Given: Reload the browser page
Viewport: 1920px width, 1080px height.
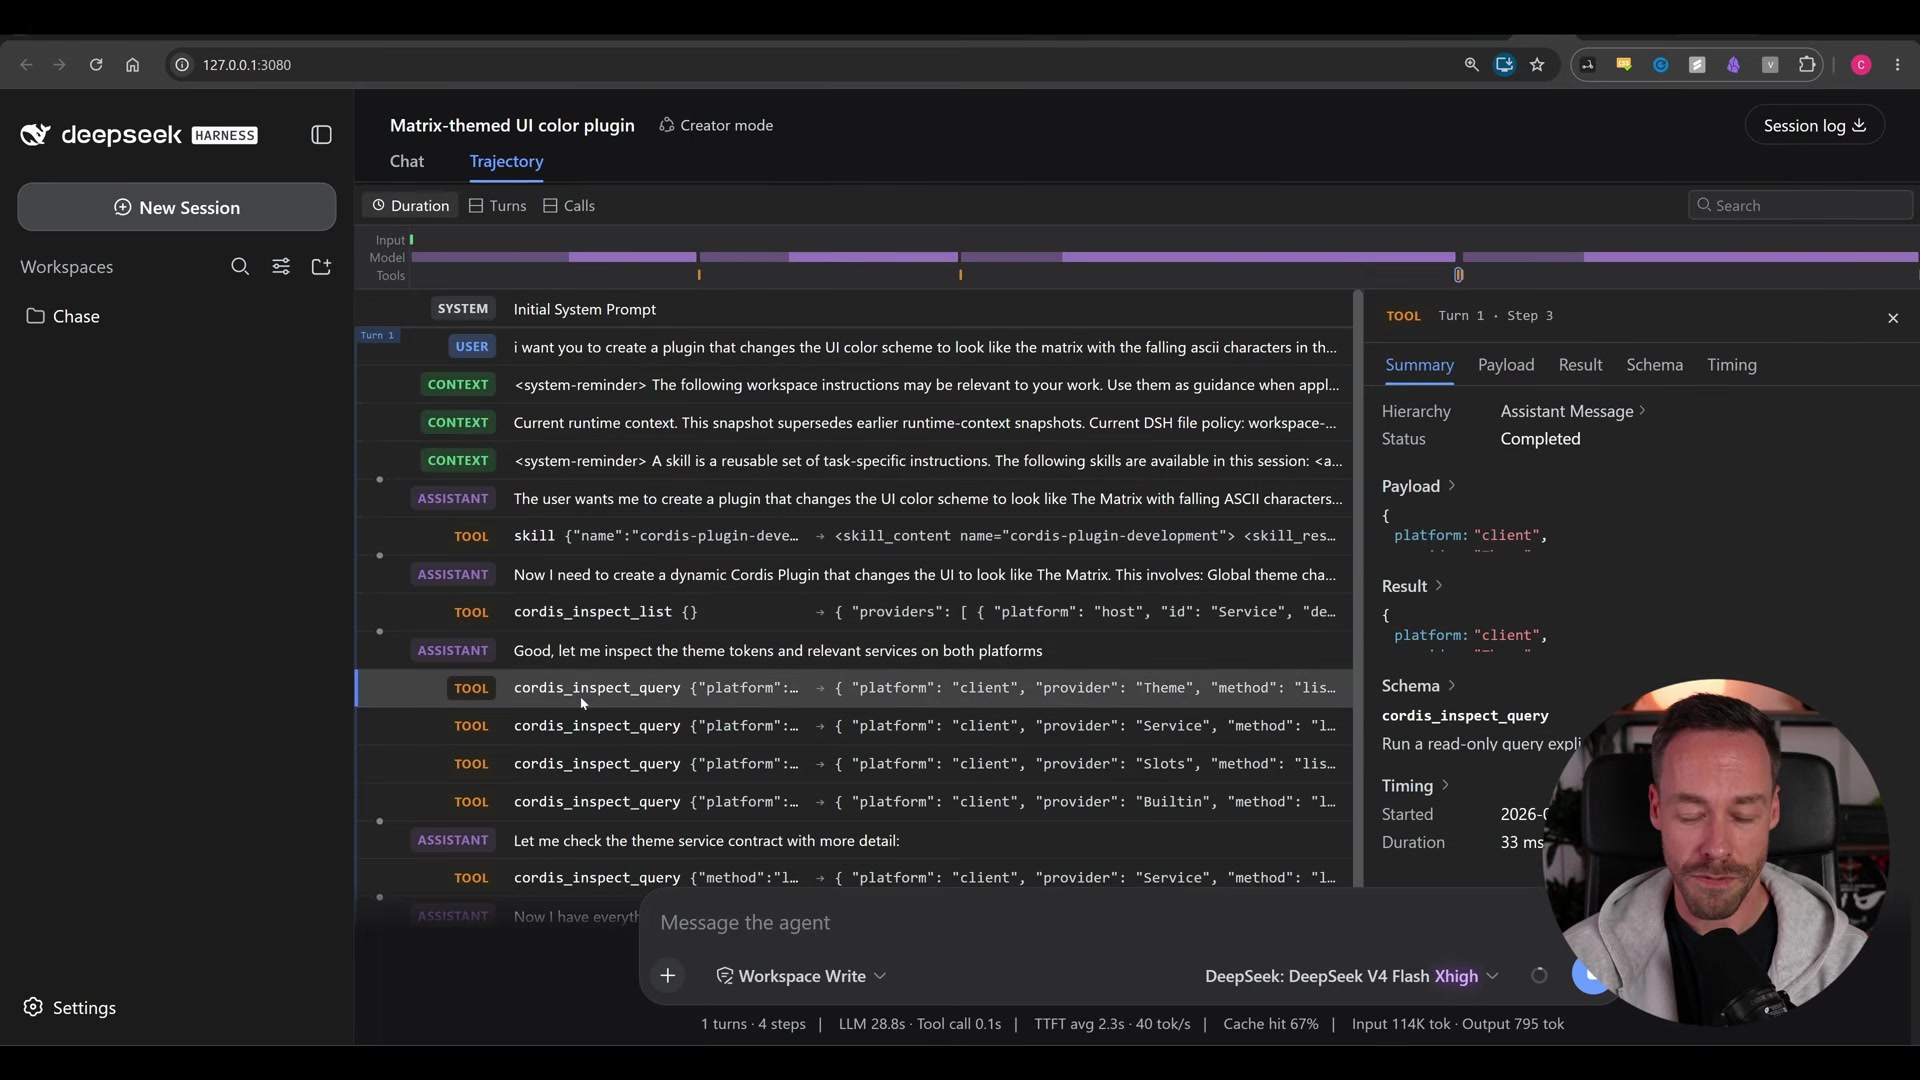Looking at the screenshot, I should pos(96,65).
